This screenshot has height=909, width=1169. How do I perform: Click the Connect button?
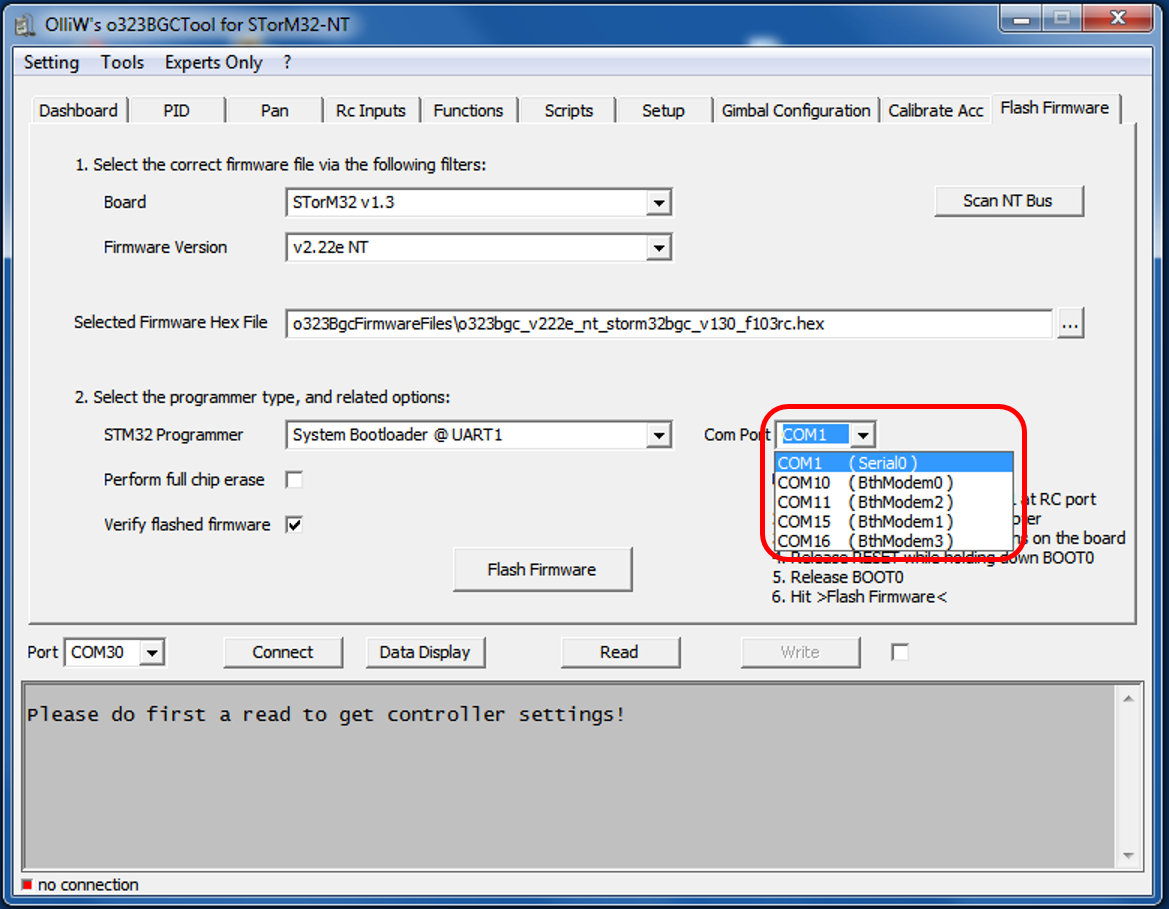282,652
